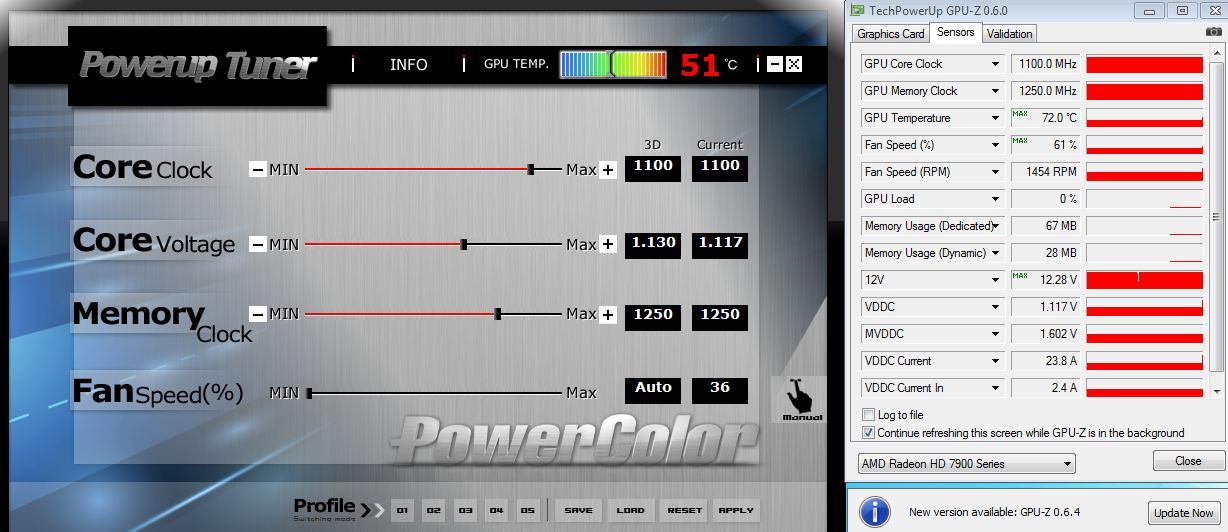
Task: Open the GPU Load sensor dropdown
Action: (995, 199)
